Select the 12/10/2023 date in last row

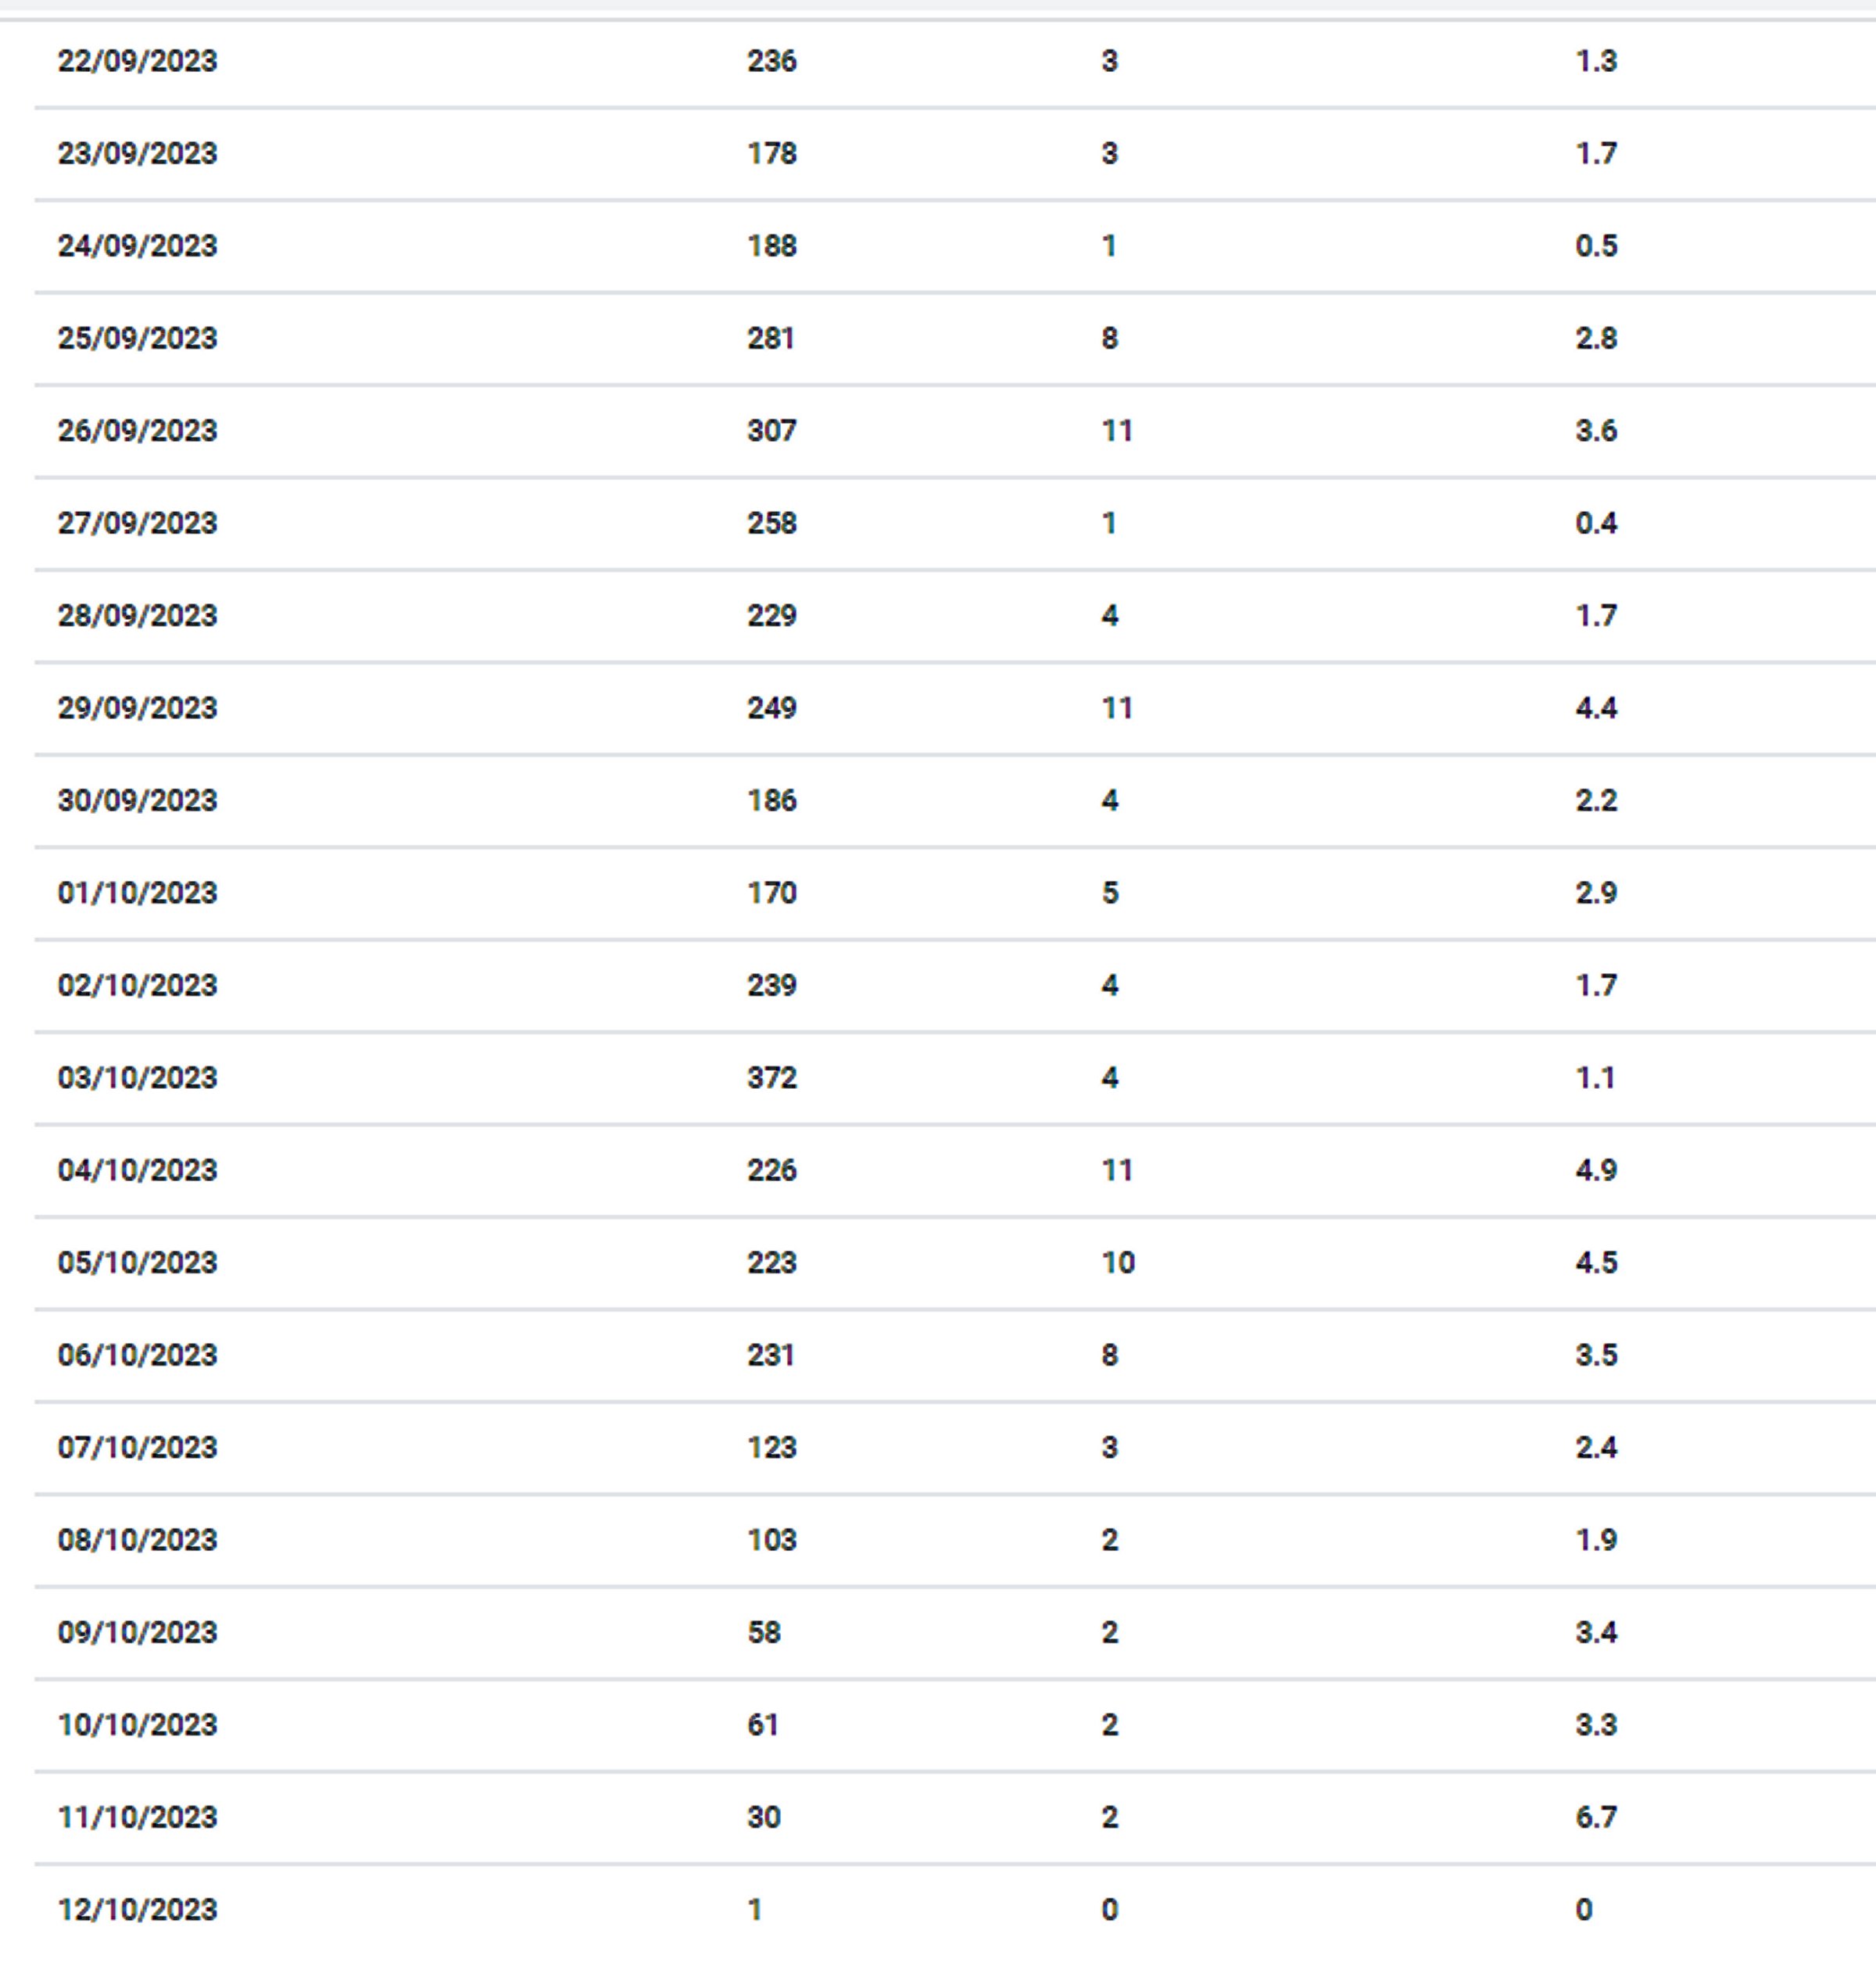click(x=137, y=1910)
